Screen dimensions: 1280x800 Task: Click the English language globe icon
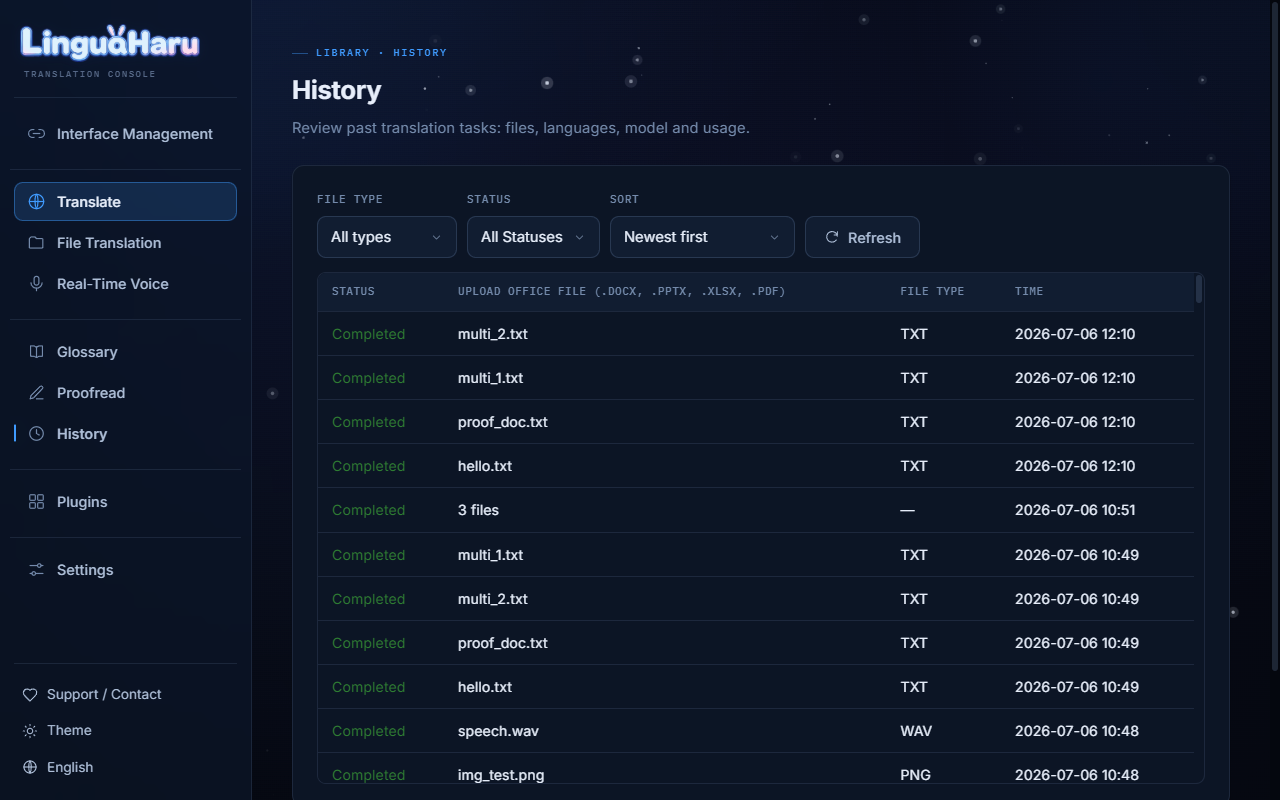point(30,768)
